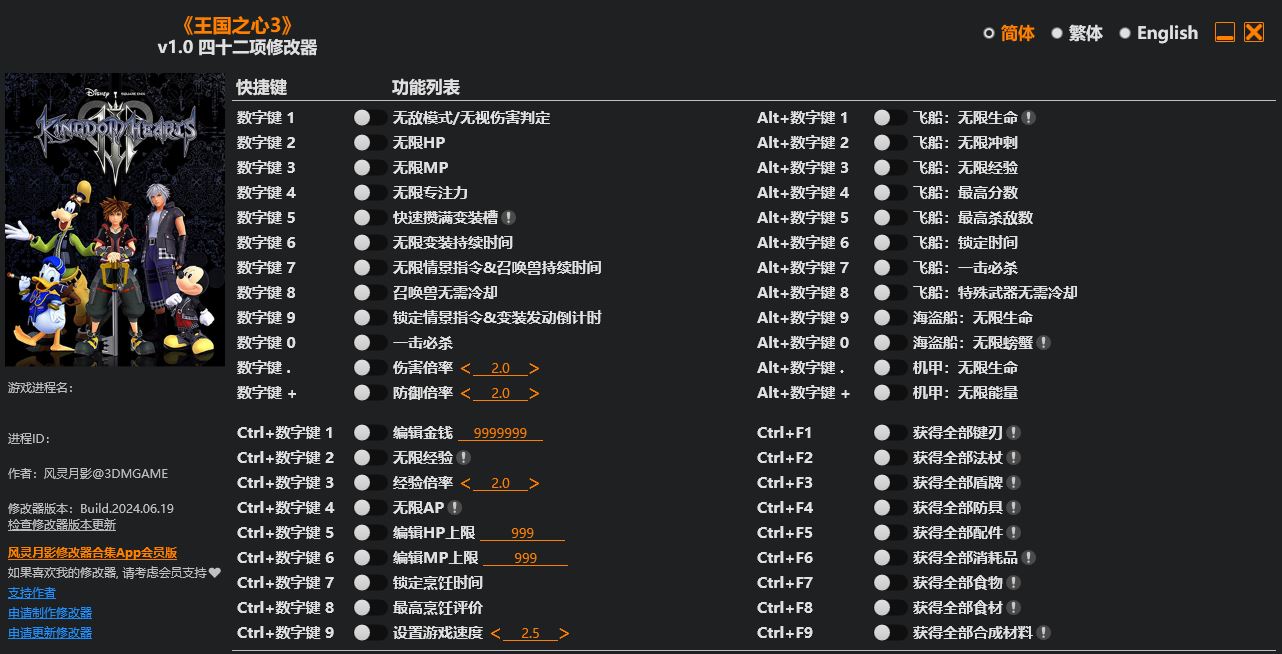Switch language to English
Screen dimensions: 1282x654
(x=1158, y=33)
